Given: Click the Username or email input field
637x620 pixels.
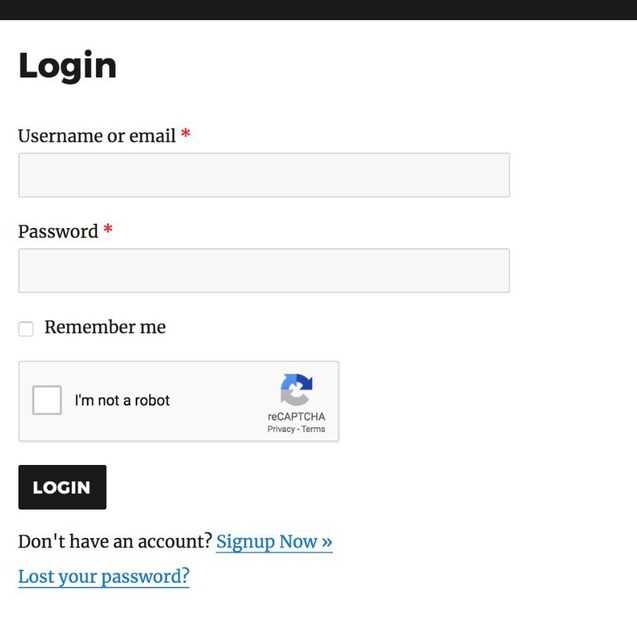Looking at the screenshot, I should [x=263, y=175].
